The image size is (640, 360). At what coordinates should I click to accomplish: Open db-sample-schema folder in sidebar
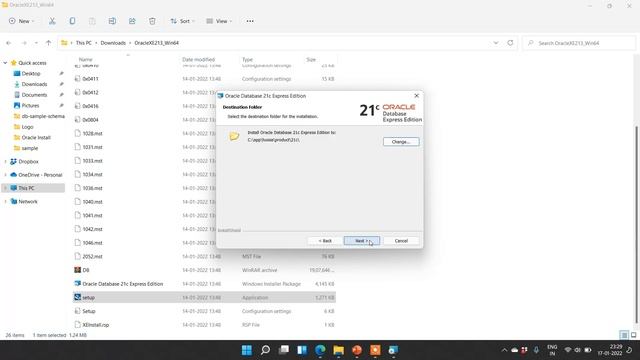43,116
